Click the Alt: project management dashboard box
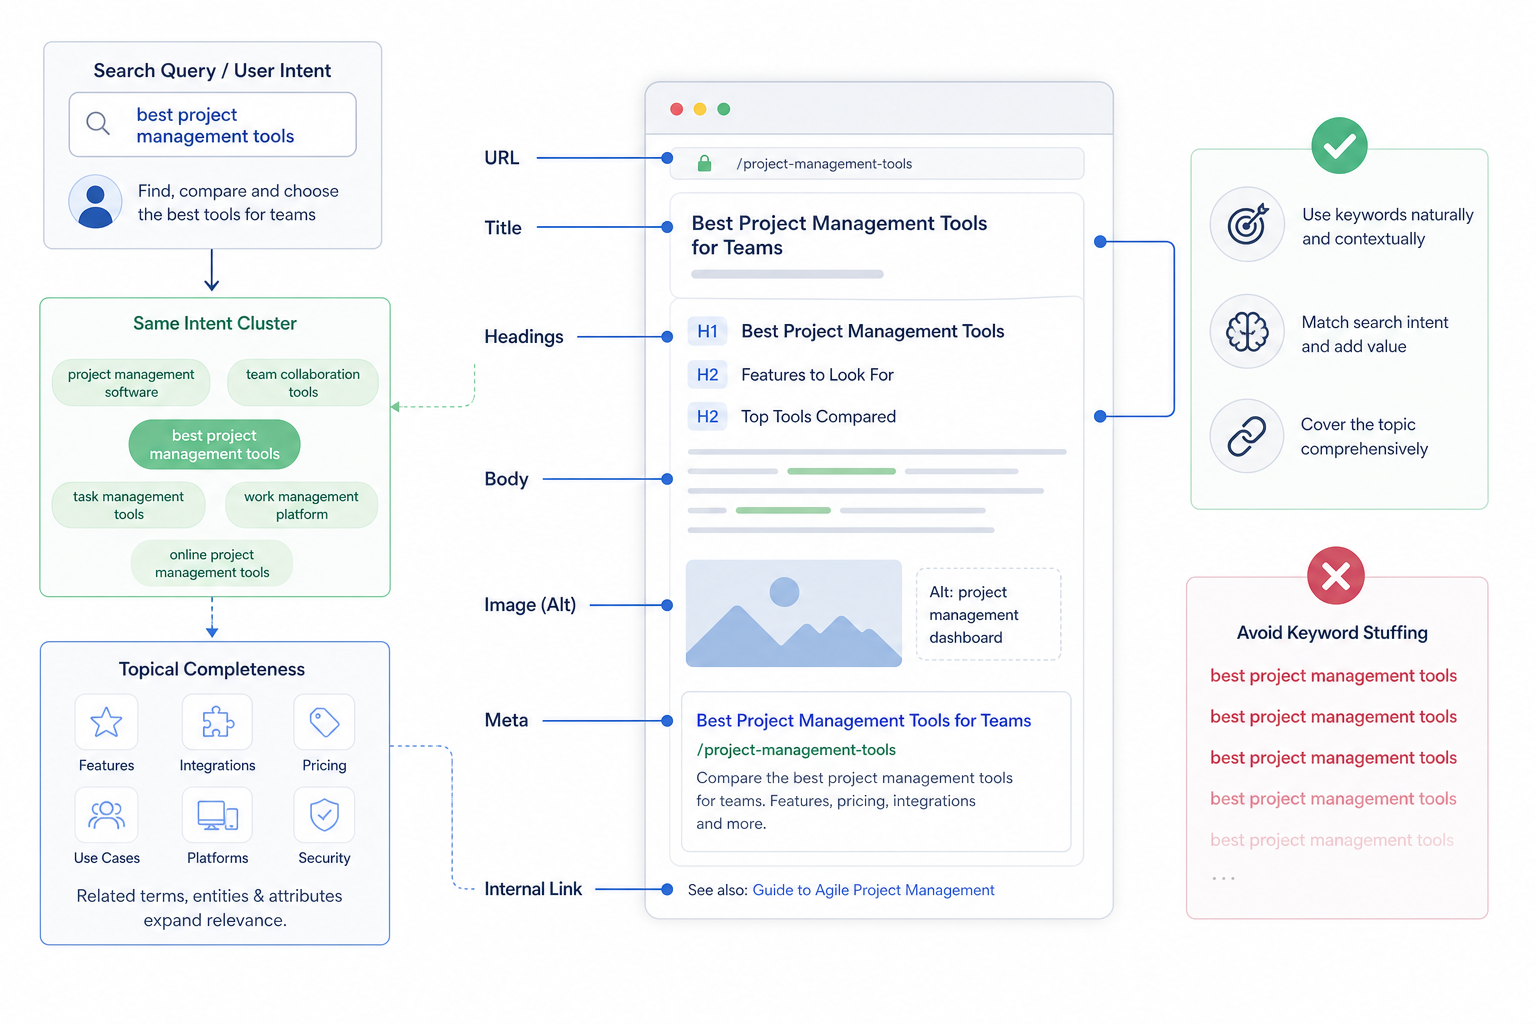Screen dimensions: 1536x1024 coord(988,614)
